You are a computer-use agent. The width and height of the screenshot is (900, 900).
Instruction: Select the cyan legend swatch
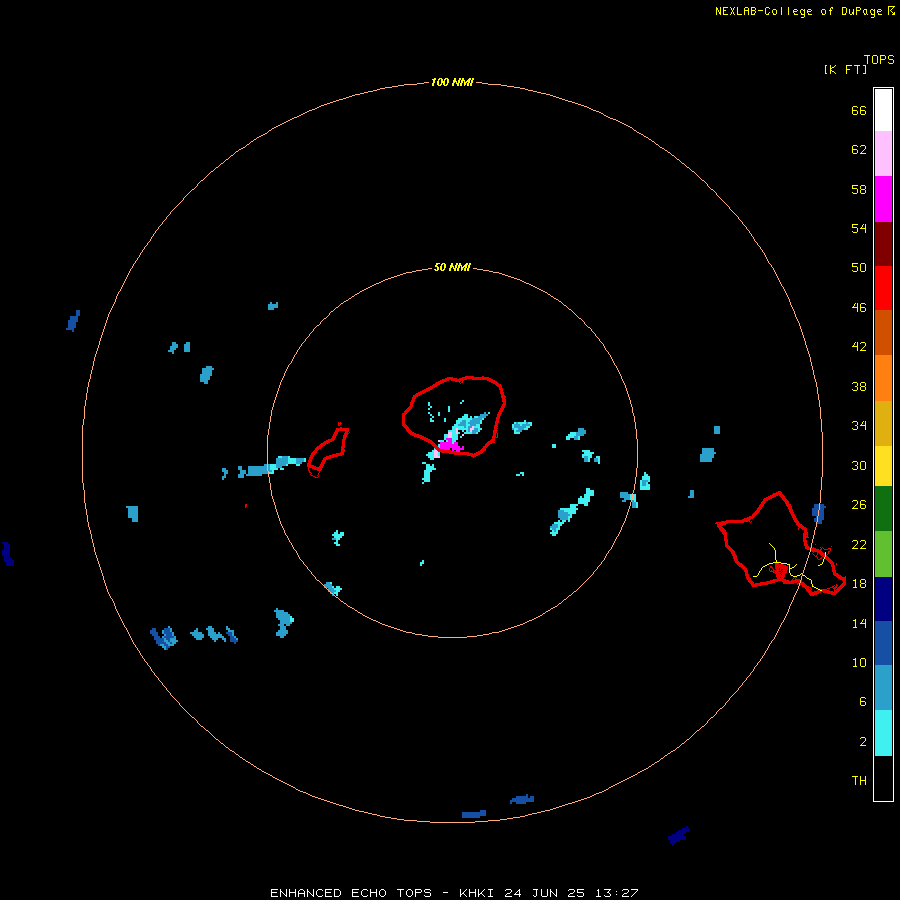883,733
